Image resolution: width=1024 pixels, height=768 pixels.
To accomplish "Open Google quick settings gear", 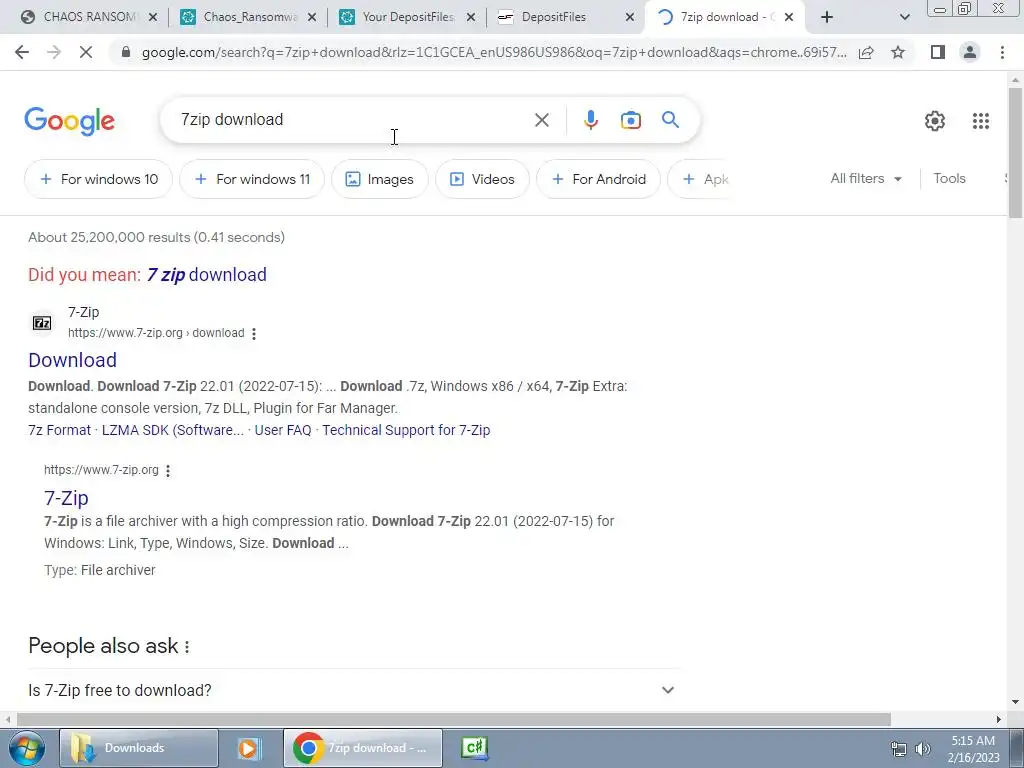I will 935,121.
